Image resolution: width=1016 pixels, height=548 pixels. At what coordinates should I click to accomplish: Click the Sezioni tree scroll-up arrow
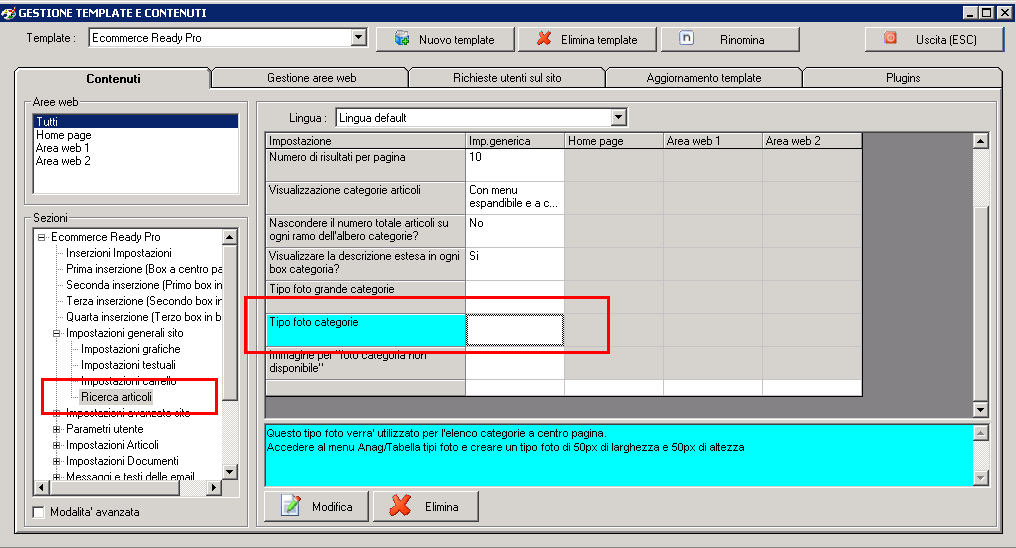coord(229,237)
